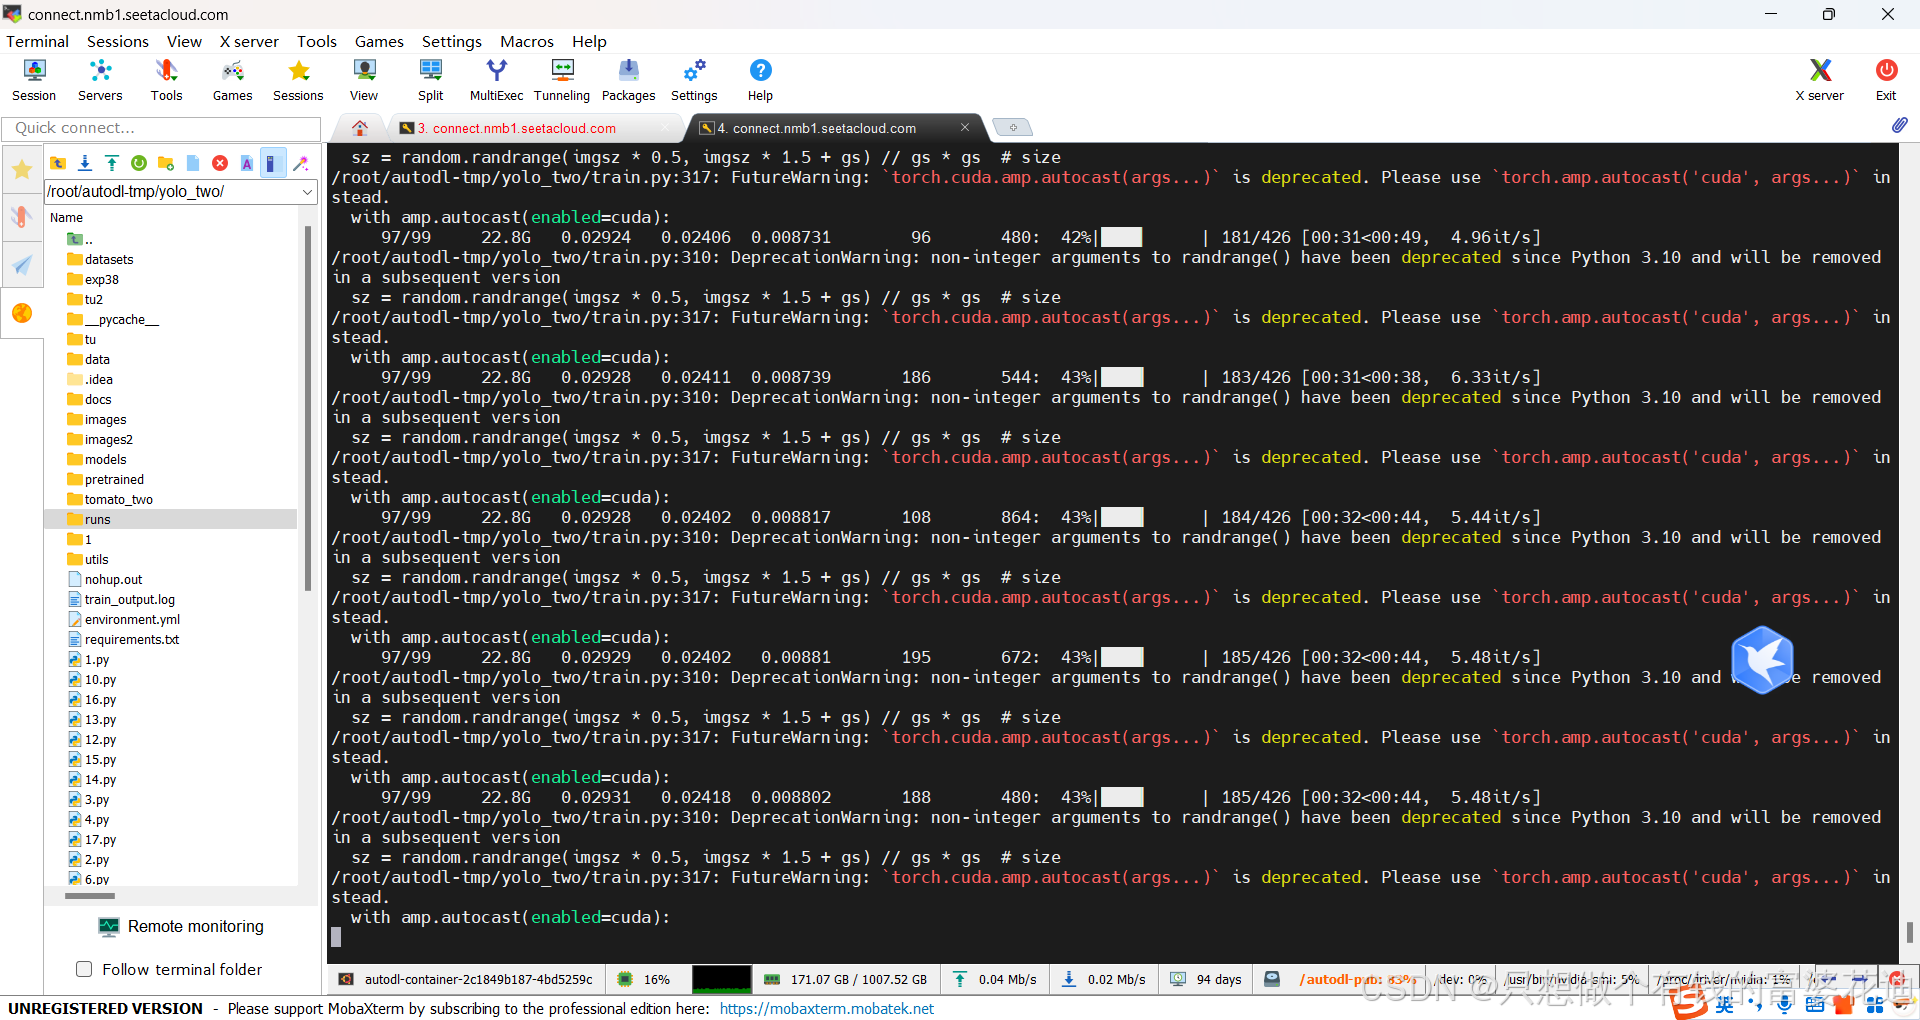The width and height of the screenshot is (1920, 1020).
Task: Refresh the SFTP file listing
Action: [139, 163]
